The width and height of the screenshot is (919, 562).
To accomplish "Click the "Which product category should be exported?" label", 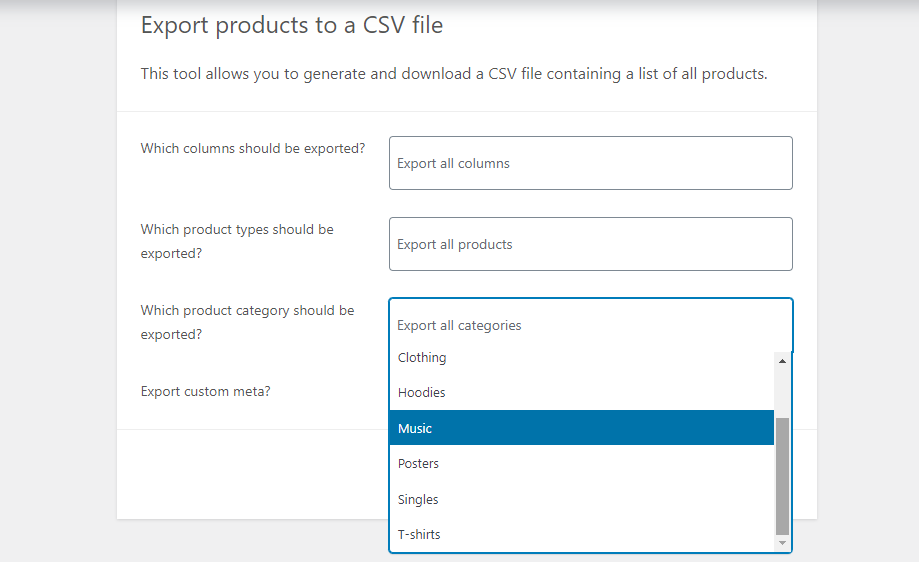I will click(x=247, y=322).
